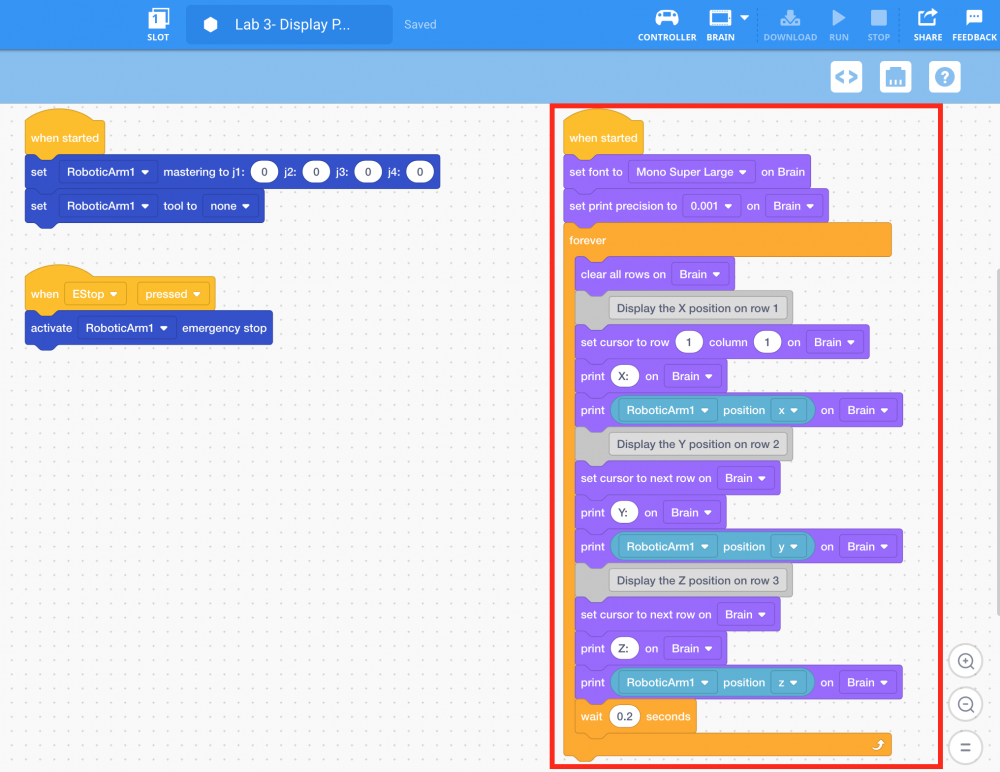Screen dimensions: 1000x772
Task: Click the project name Lab 3- Display P...
Action: coord(290,25)
